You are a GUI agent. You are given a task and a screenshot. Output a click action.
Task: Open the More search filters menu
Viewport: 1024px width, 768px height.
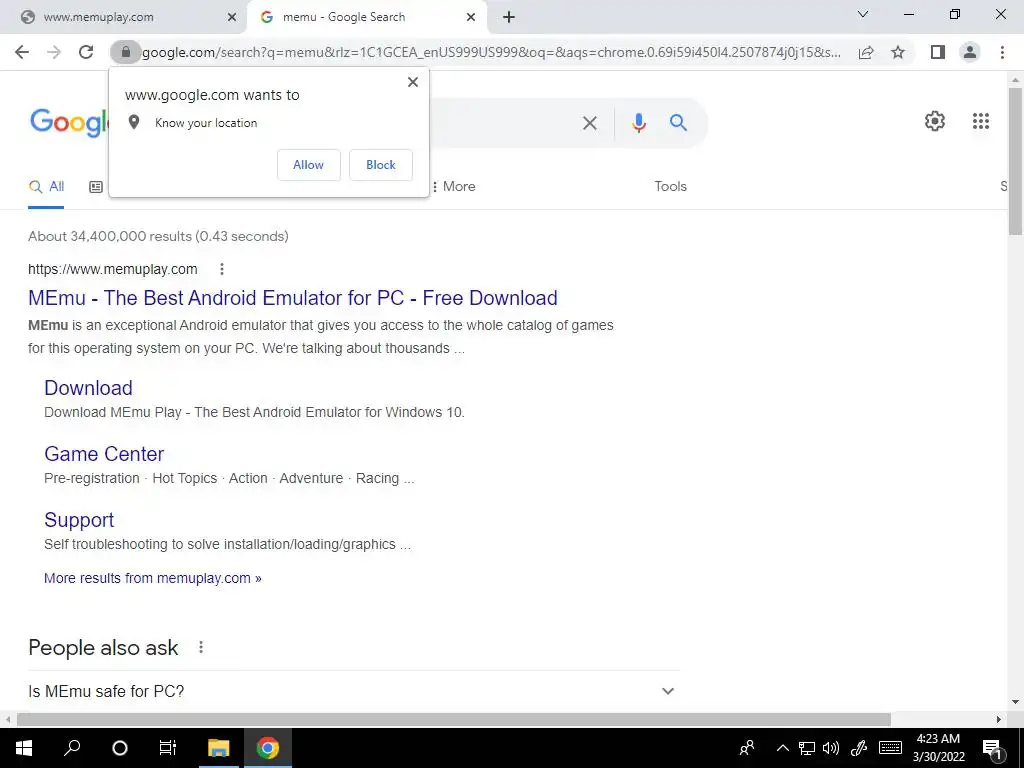point(453,187)
